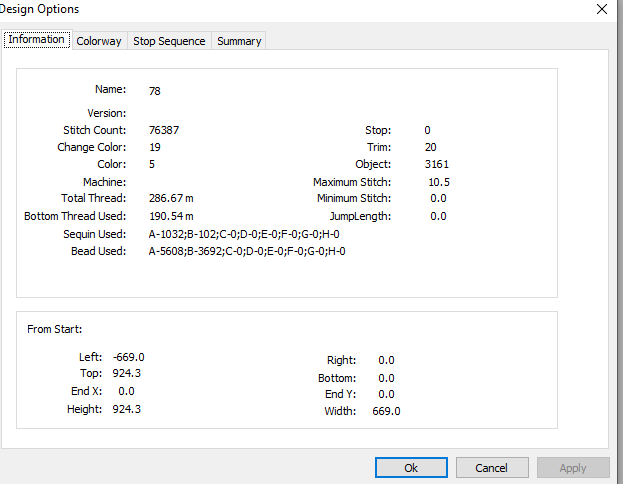Switch to the Summary tab
Image resolution: width=623 pixels, height=484 pixels.
pos(239,41)
